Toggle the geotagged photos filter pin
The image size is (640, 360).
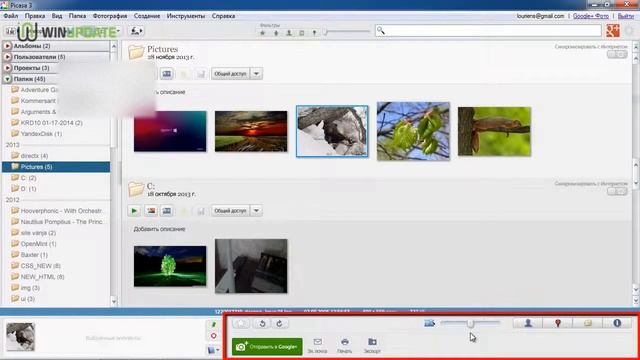tap(314, 33)
